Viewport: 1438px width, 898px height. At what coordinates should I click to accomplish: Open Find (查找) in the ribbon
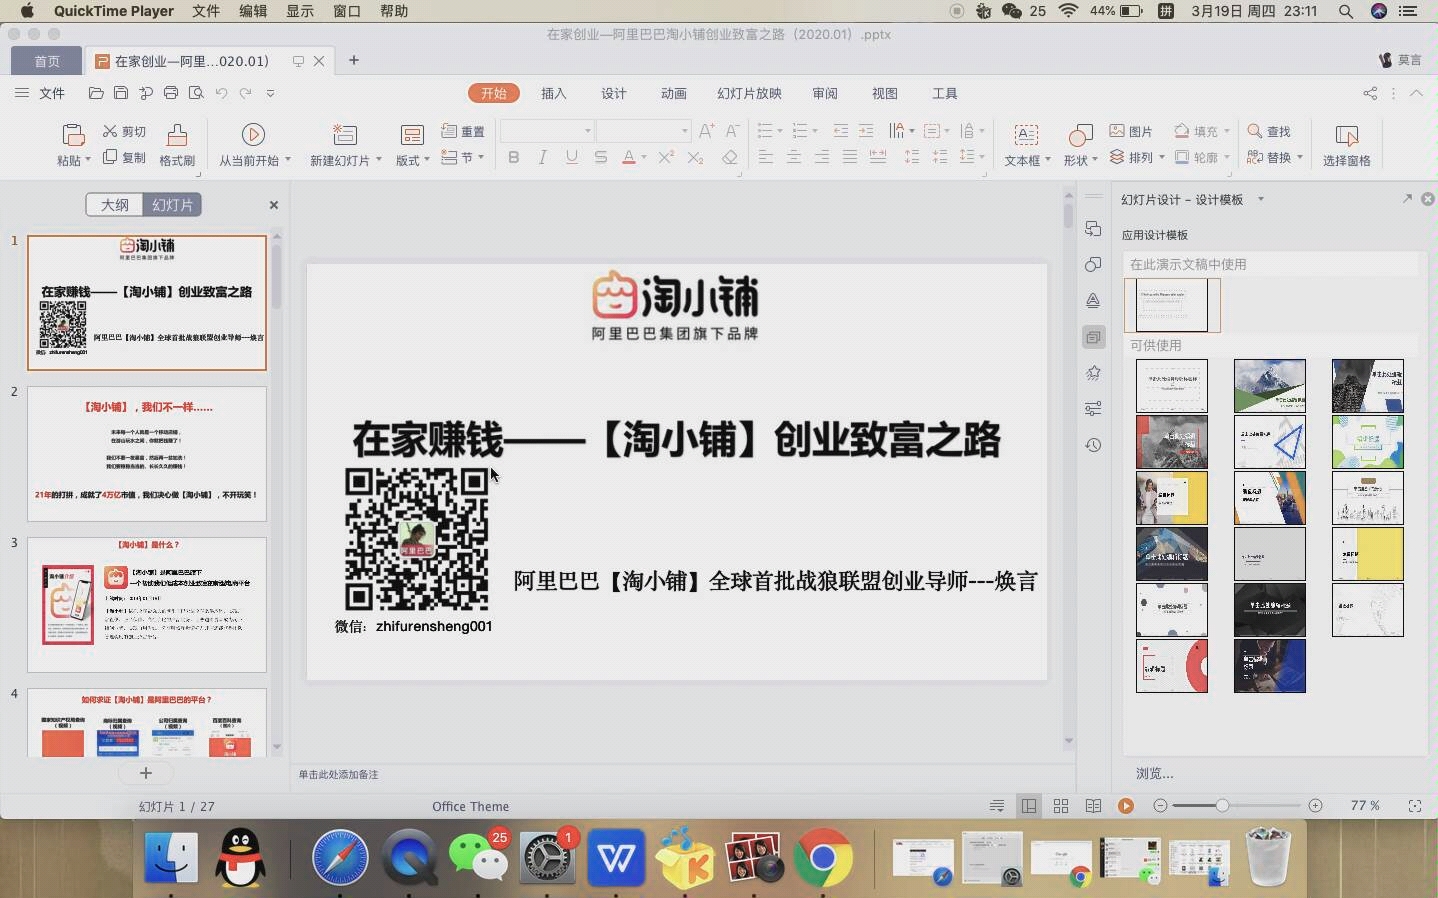point(1270,130)
